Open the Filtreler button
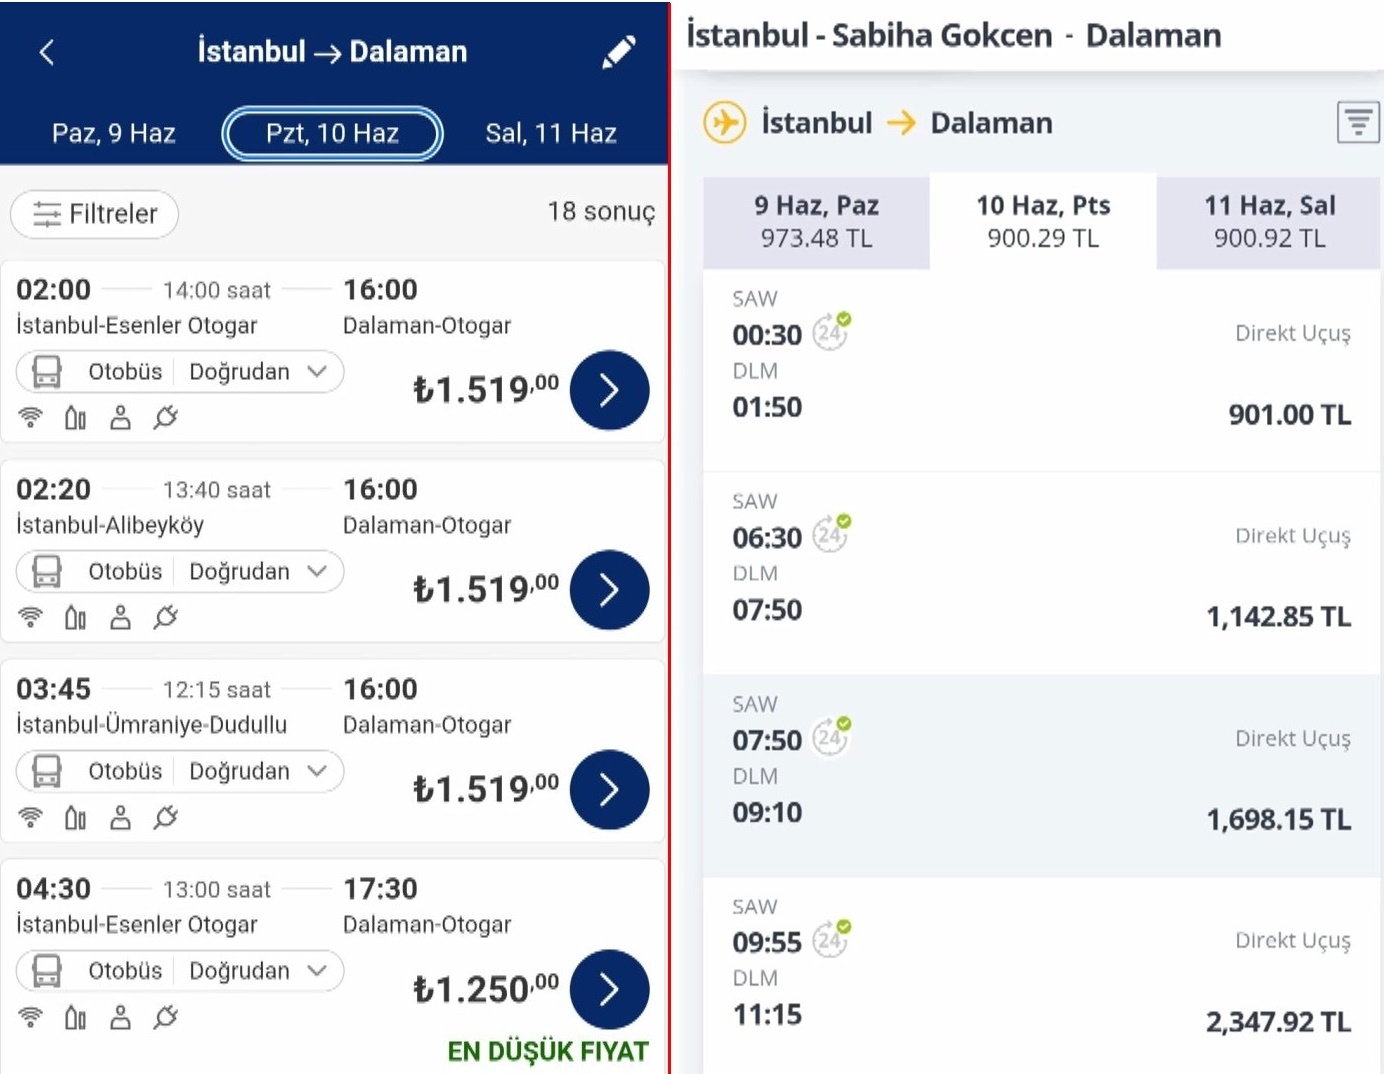1384x1074 pixels. point(95,214)
